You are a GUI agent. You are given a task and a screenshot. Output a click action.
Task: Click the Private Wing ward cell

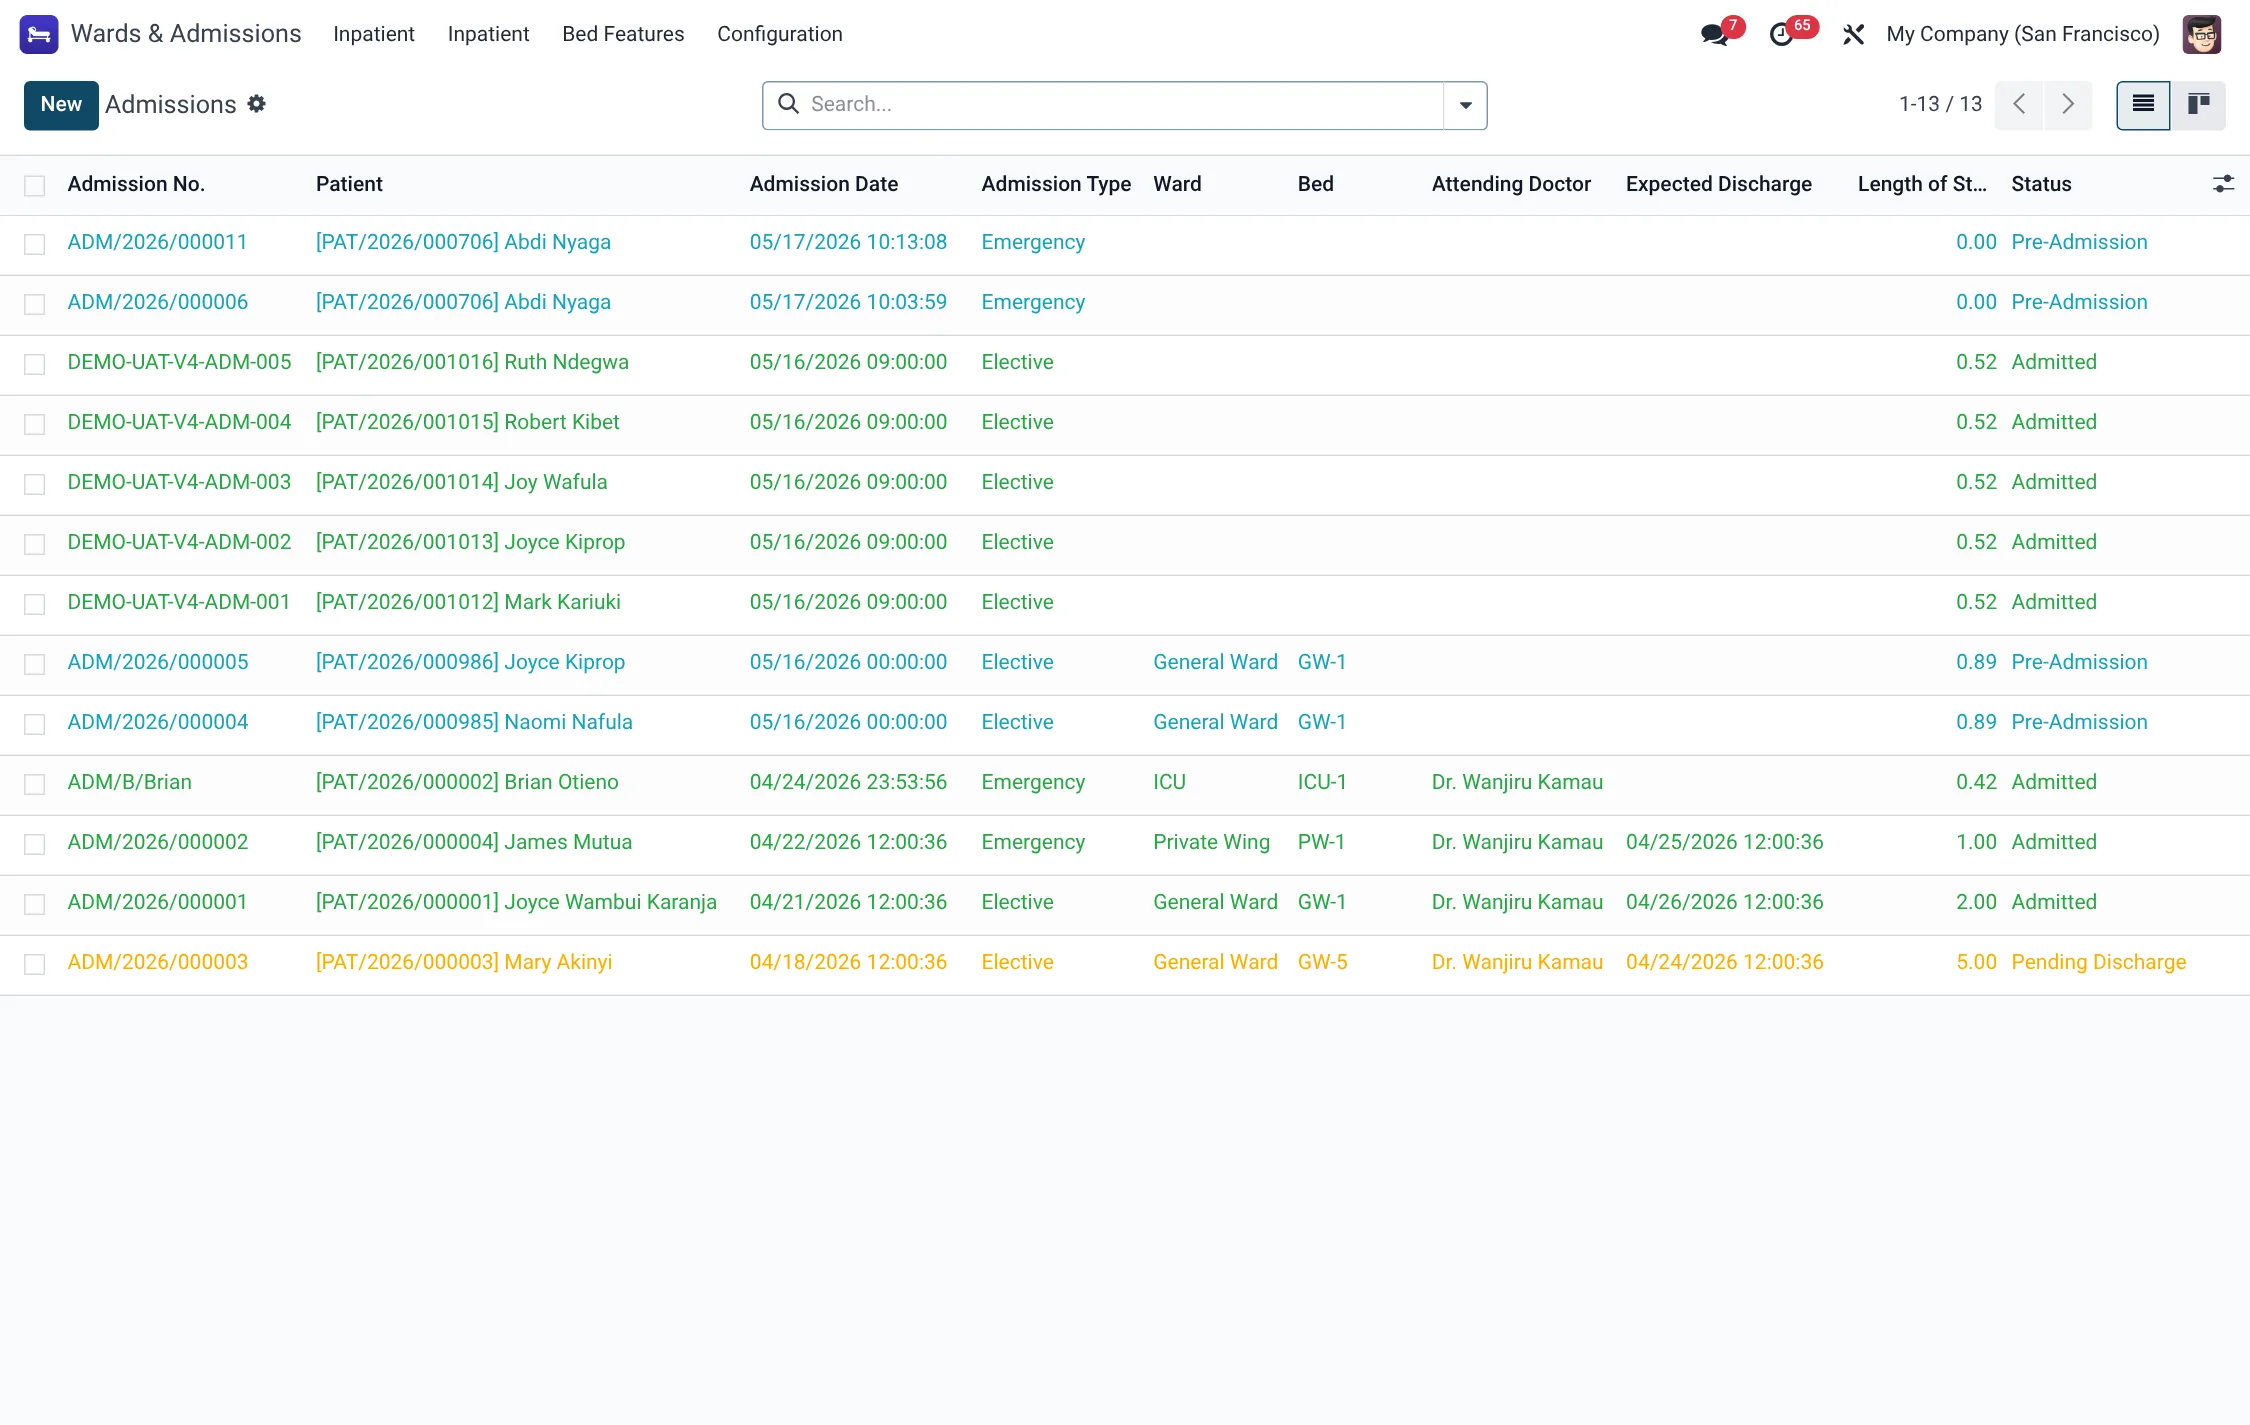(1211, 842)
